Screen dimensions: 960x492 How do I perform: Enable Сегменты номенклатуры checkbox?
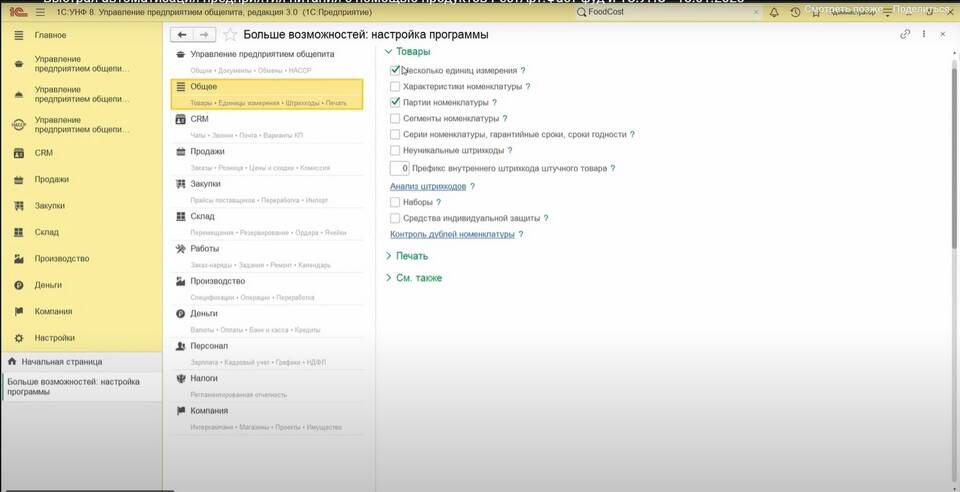click(395, 118)
